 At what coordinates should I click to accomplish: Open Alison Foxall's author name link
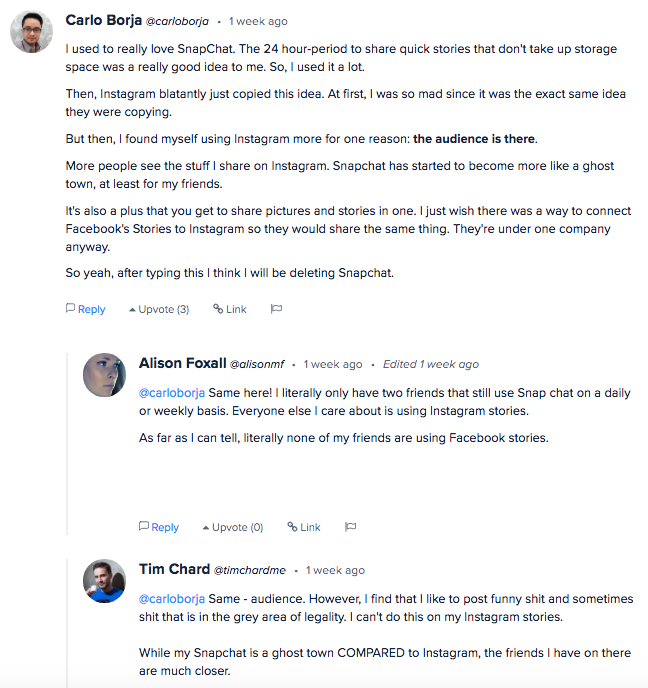(182, 363)
